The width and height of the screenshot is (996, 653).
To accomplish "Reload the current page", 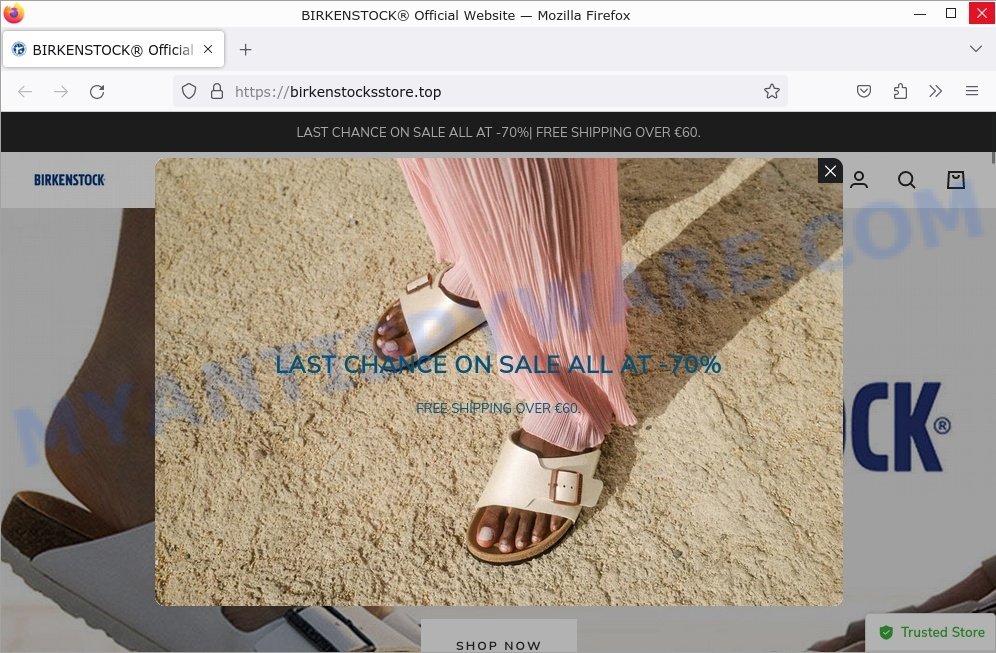I will point(97,91).
